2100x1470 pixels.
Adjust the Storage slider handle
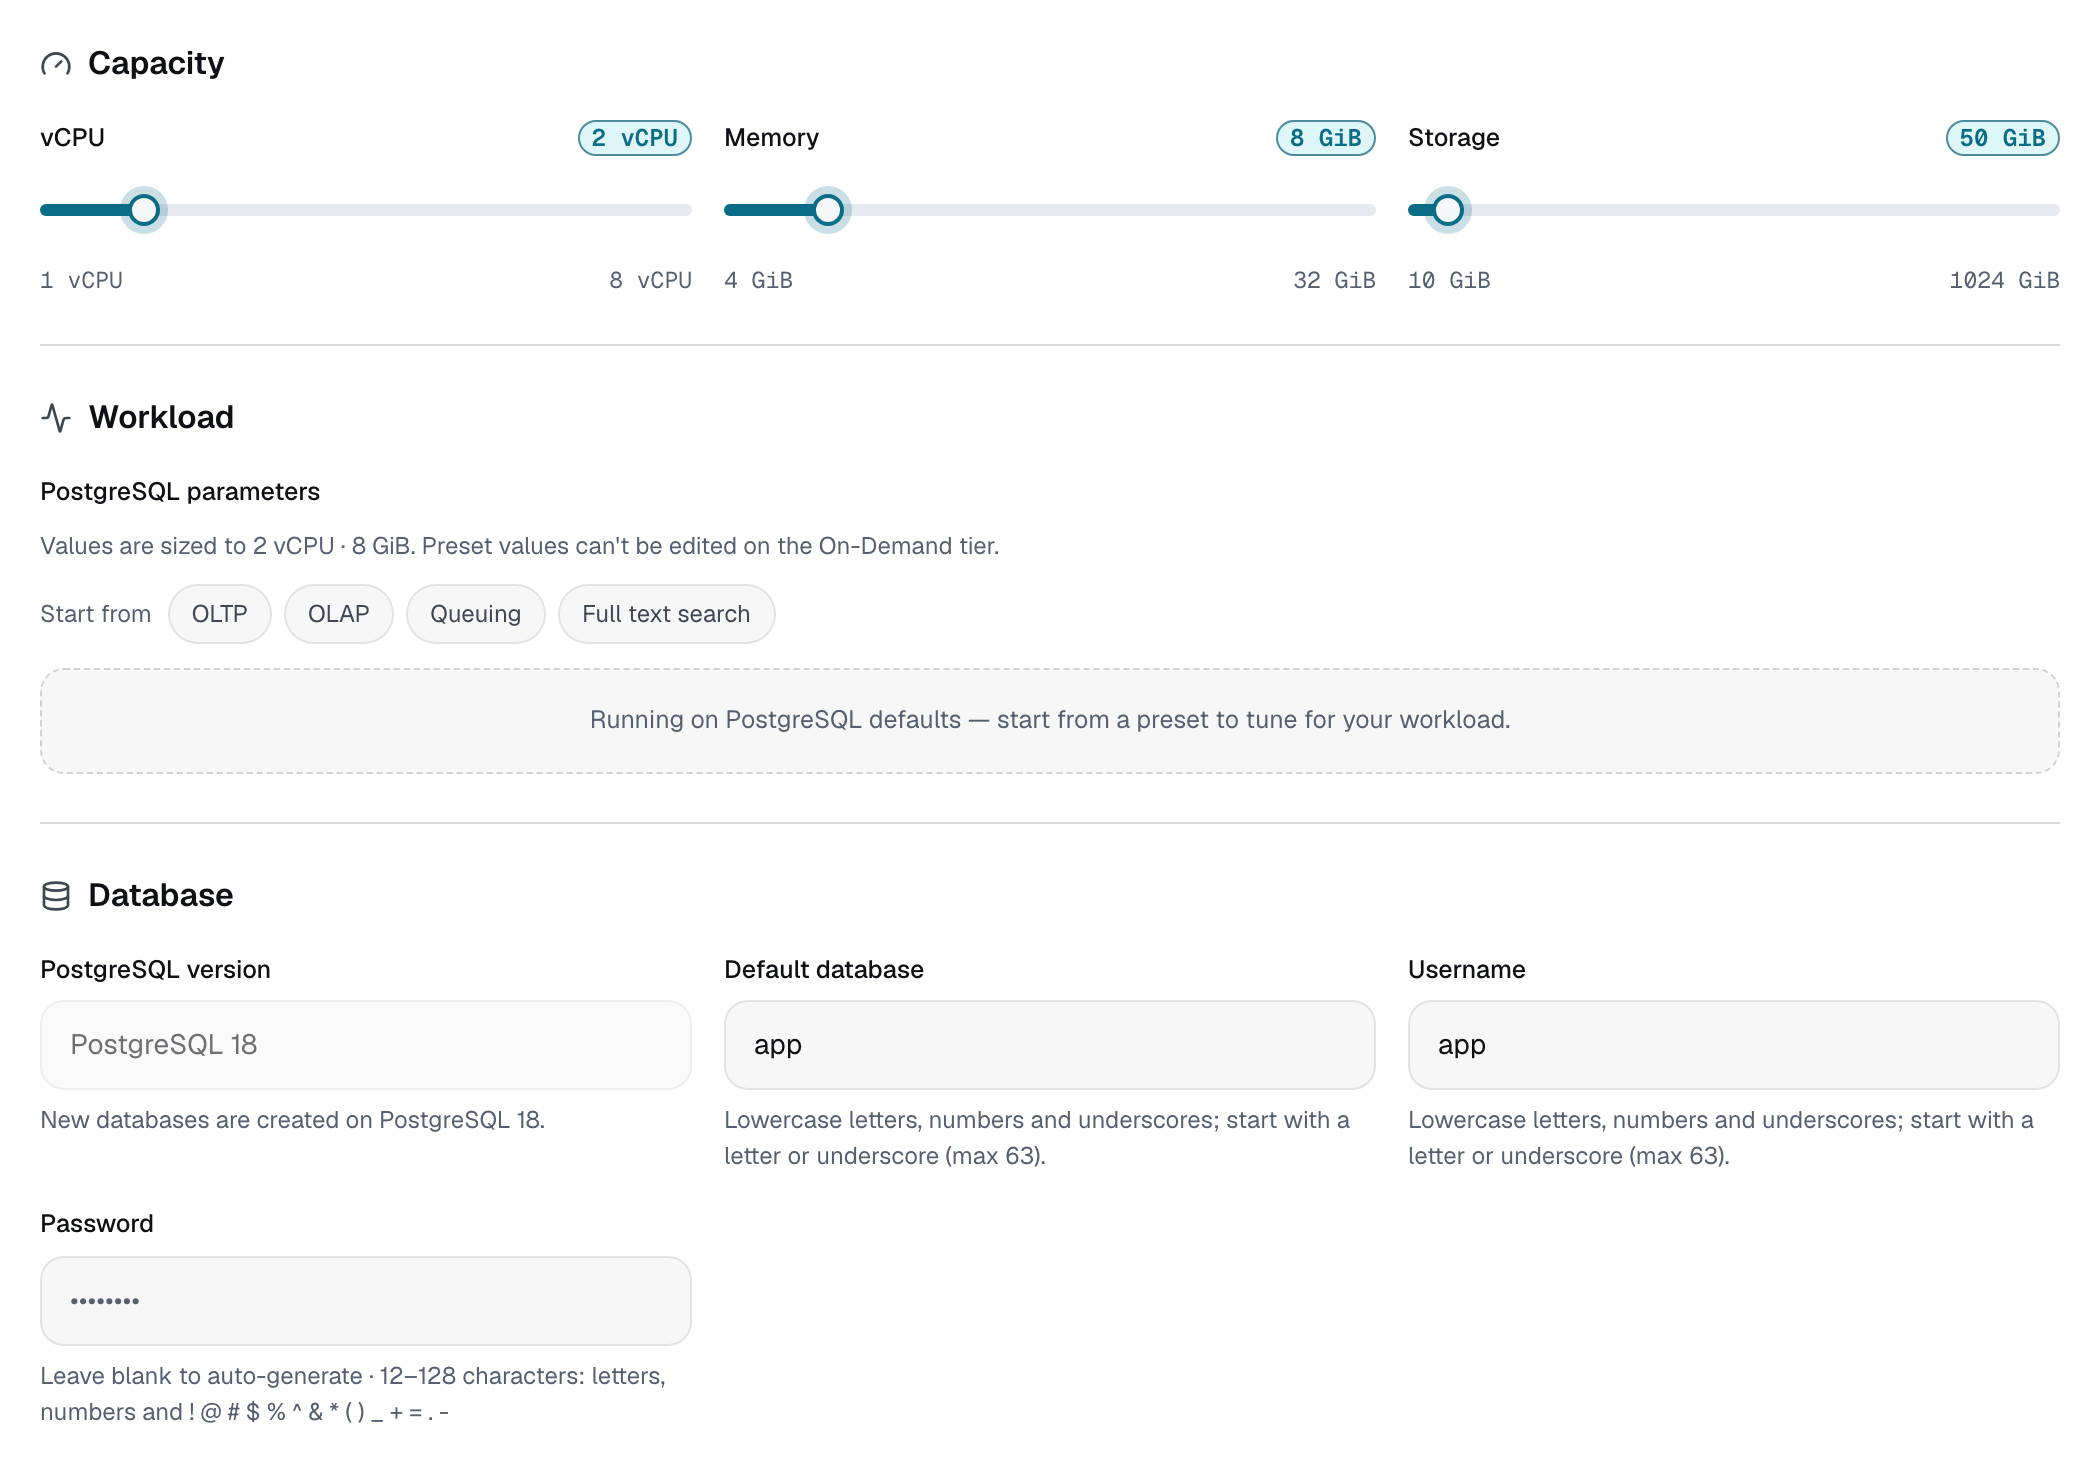click(1448, 210)
